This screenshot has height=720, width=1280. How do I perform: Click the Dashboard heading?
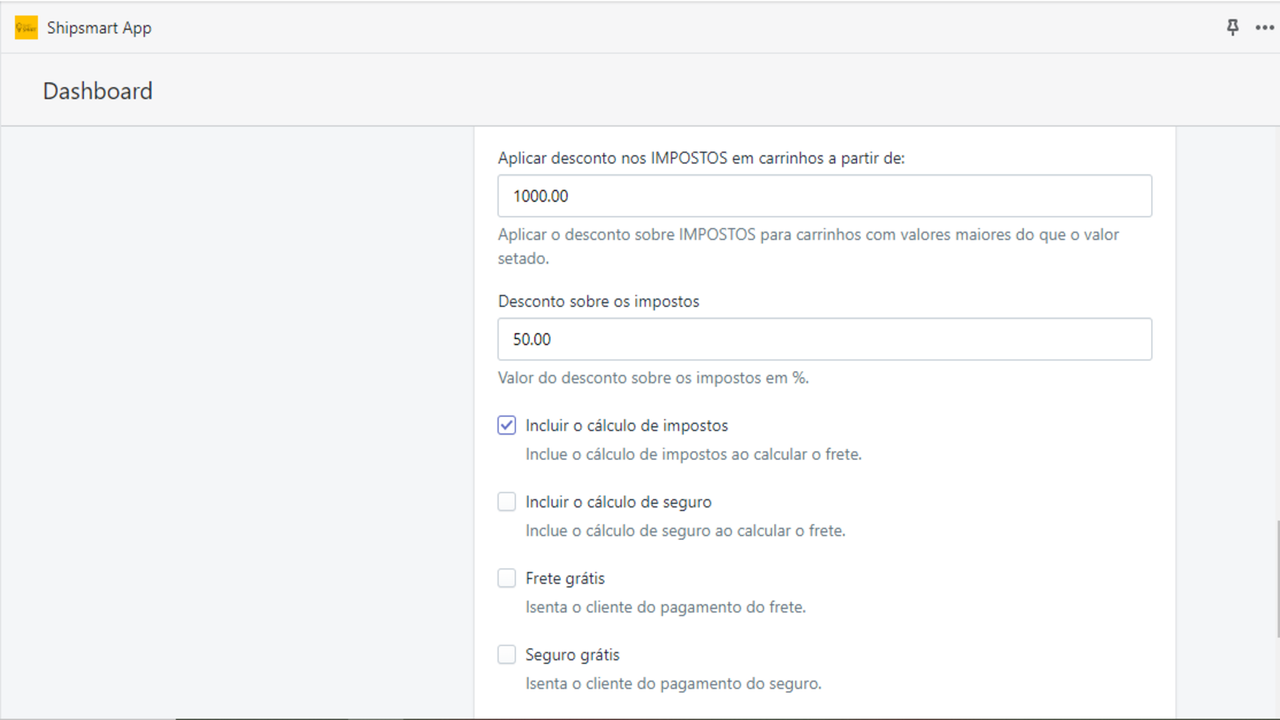pos(97,90)
